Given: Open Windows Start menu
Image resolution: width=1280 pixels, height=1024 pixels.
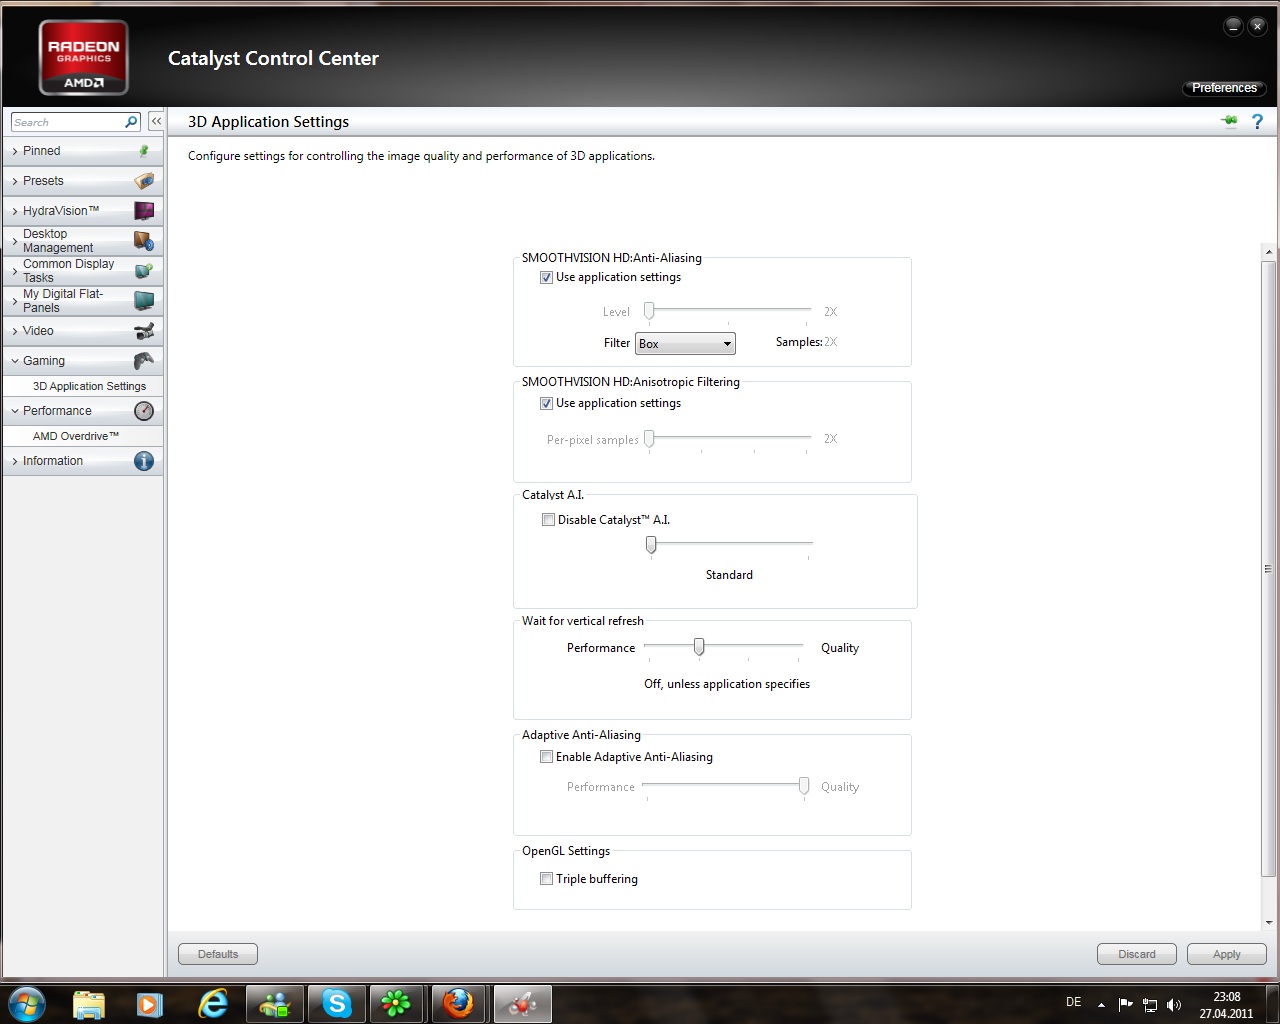Looking at the screenshot, I should (26, 1003).
